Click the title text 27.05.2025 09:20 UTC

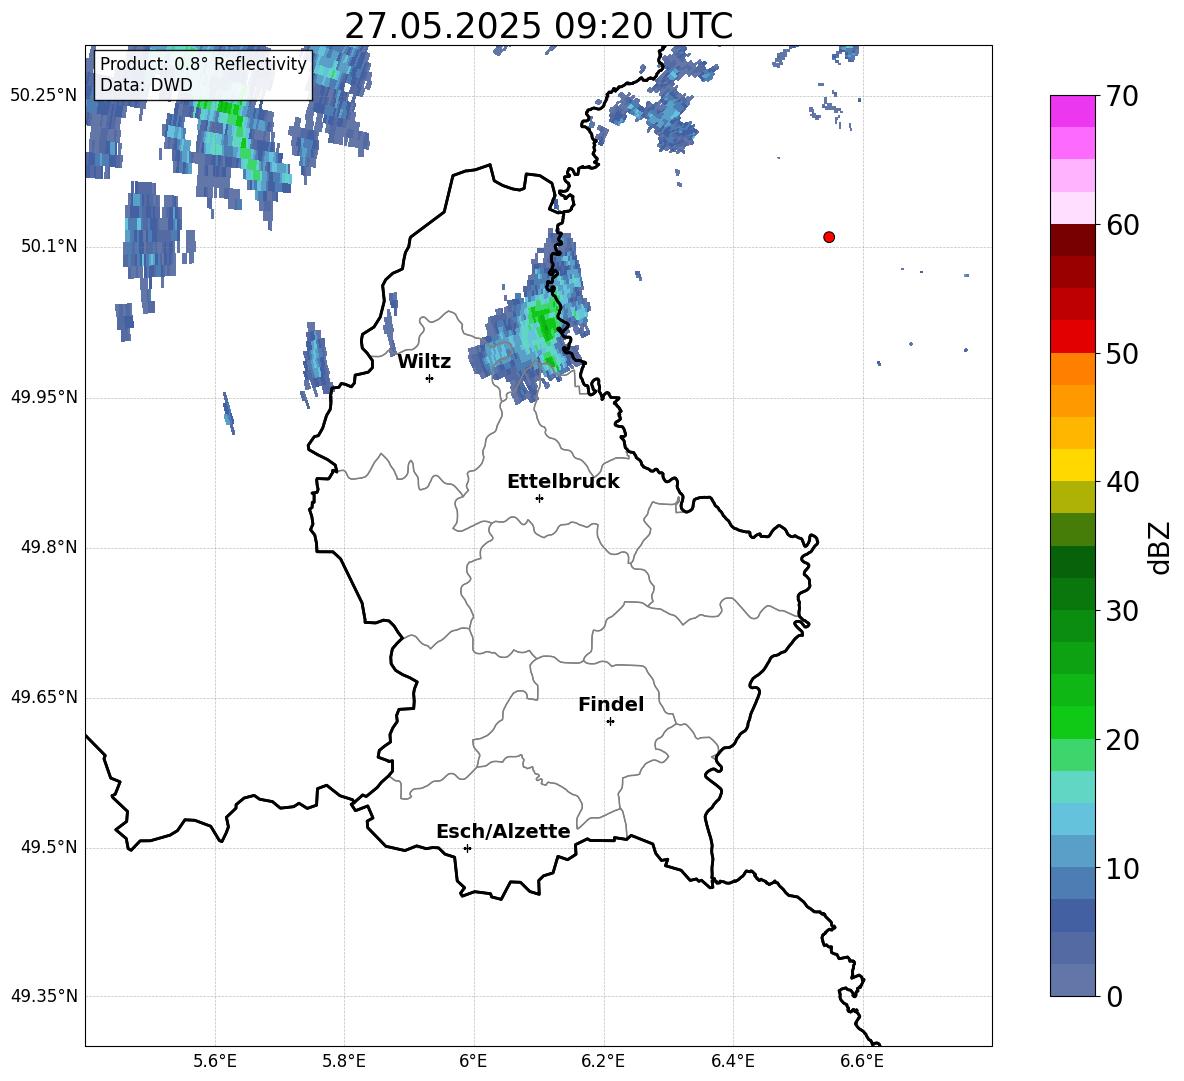[538, 26]
